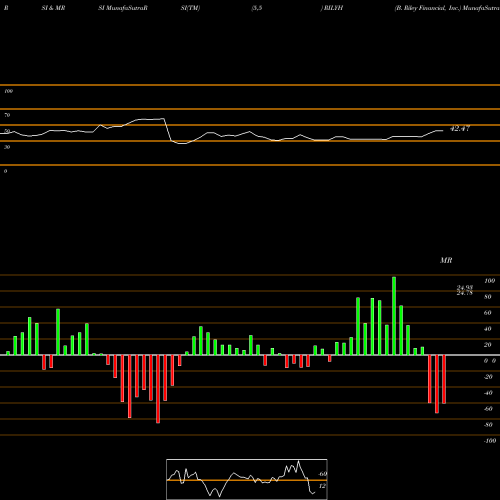
Task: Click the "(B. Riley Financial, Inc.)" header text
Action: click(428, 8)
